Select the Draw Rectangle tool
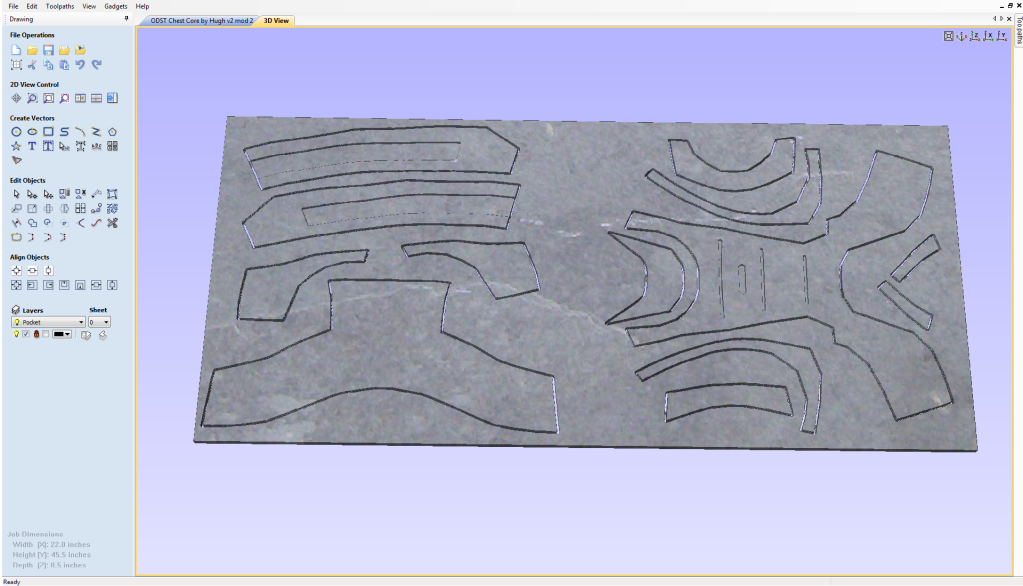Screen dimensions: 1023x586 [x=48, y=132]
